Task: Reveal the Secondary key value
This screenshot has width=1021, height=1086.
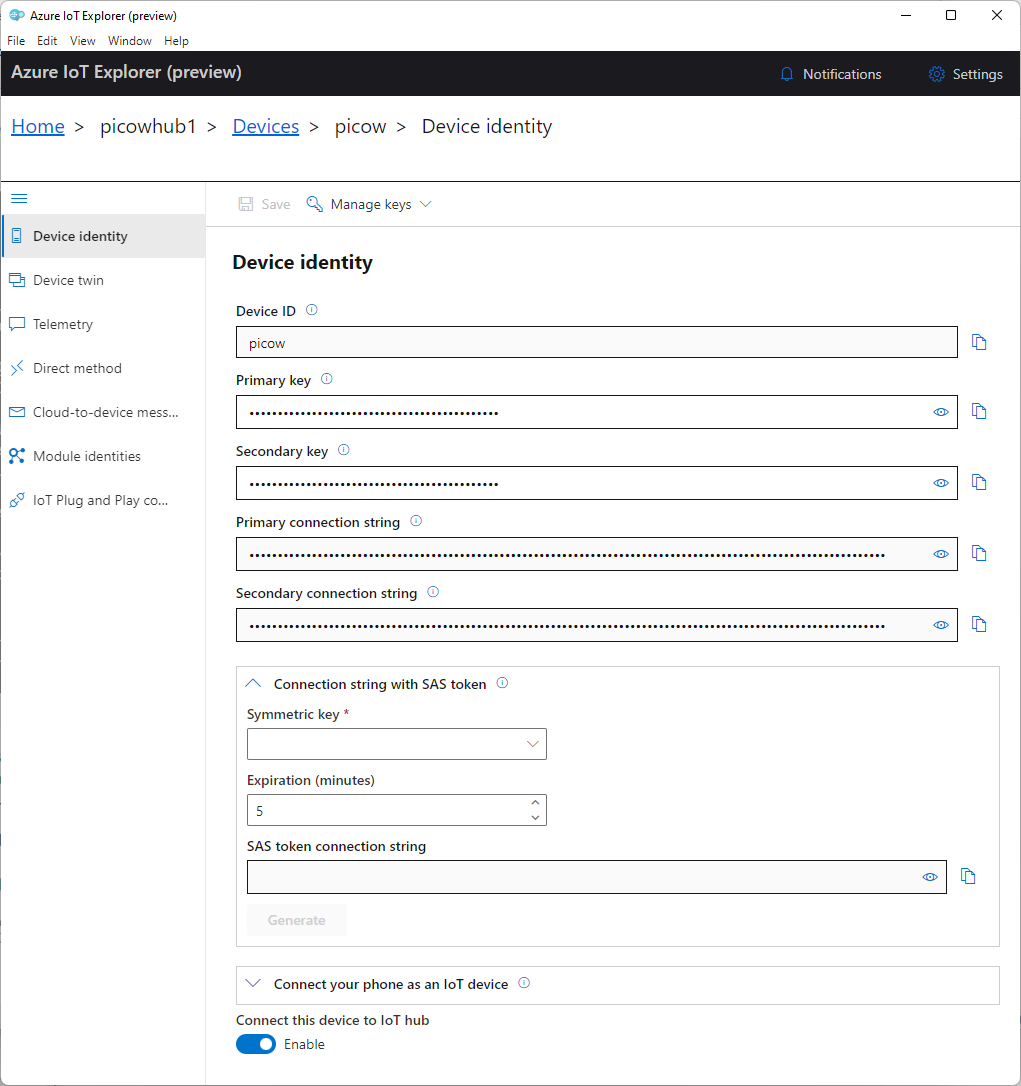Action: tap(941, 483)
